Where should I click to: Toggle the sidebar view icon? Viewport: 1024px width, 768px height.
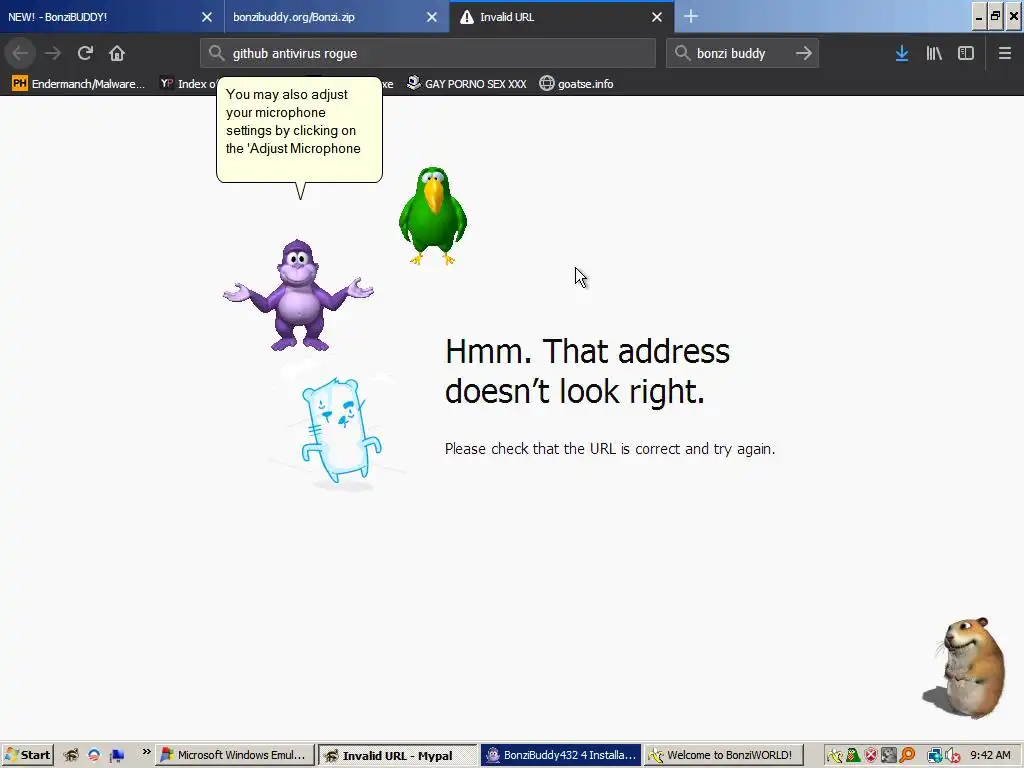pyautogui.click(x=966, y=54)
